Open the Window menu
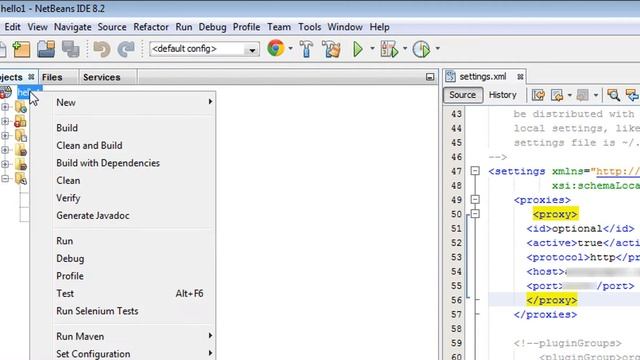Viewport: 640px width, 360px height. (x=345, y=27)
